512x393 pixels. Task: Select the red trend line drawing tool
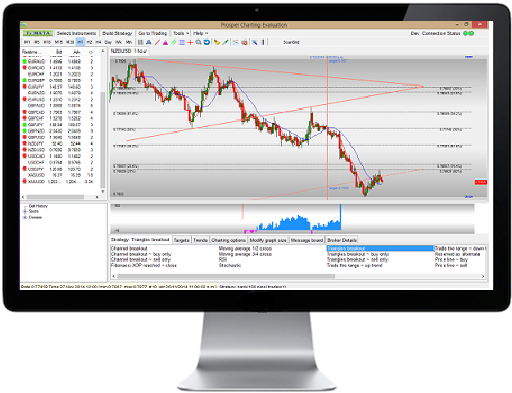tap(157, 42)
